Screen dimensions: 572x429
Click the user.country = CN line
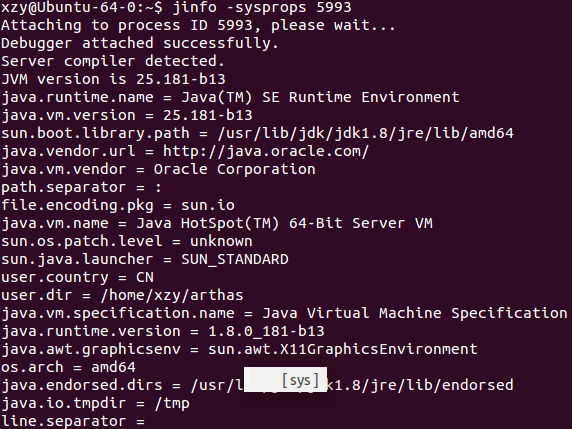pos(77,277)
